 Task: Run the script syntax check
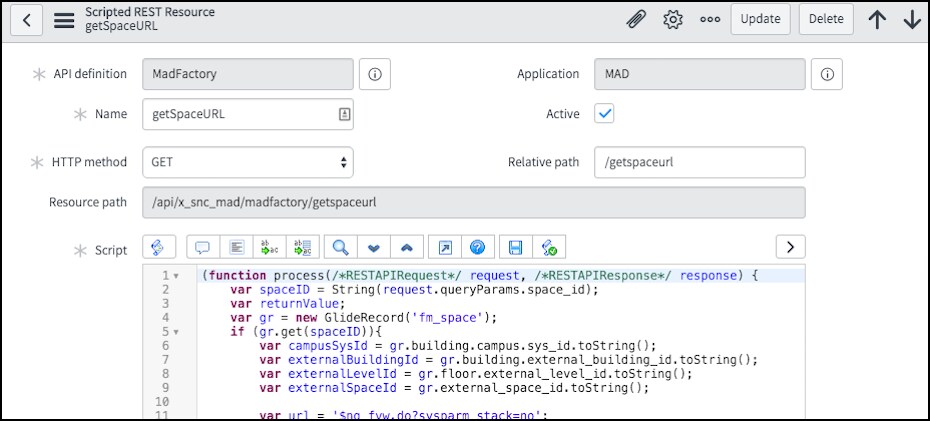pyautogui.click(x=549, y=247)
